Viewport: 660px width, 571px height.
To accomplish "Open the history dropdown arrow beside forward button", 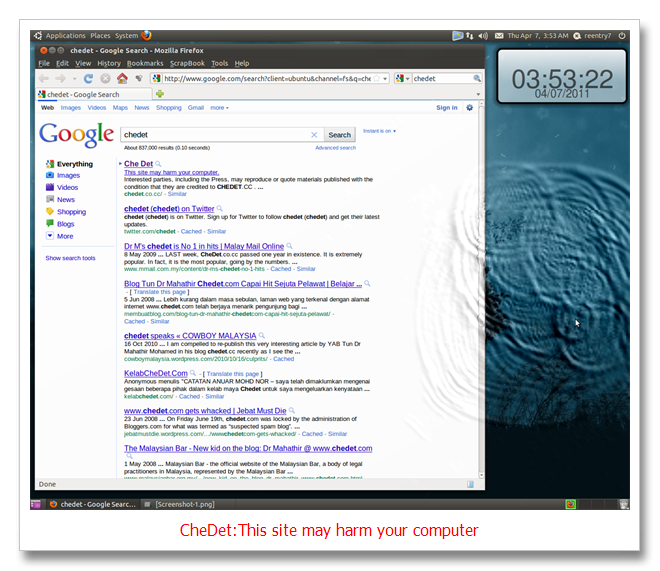I will (x=74, y=79).
